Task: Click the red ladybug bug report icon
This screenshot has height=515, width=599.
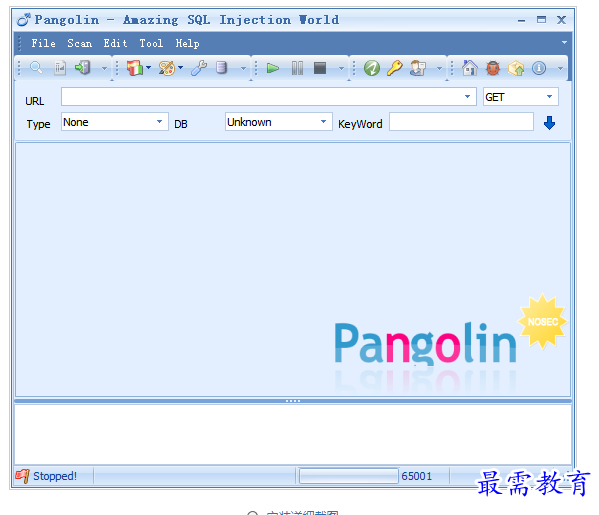Action: tap(493, 68)
